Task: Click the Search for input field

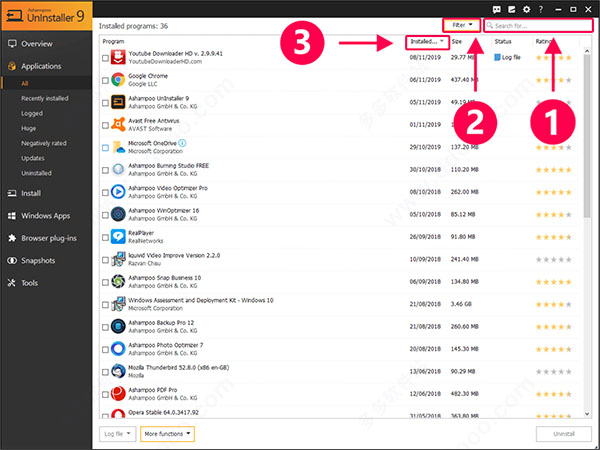Action: coord(538,25)
